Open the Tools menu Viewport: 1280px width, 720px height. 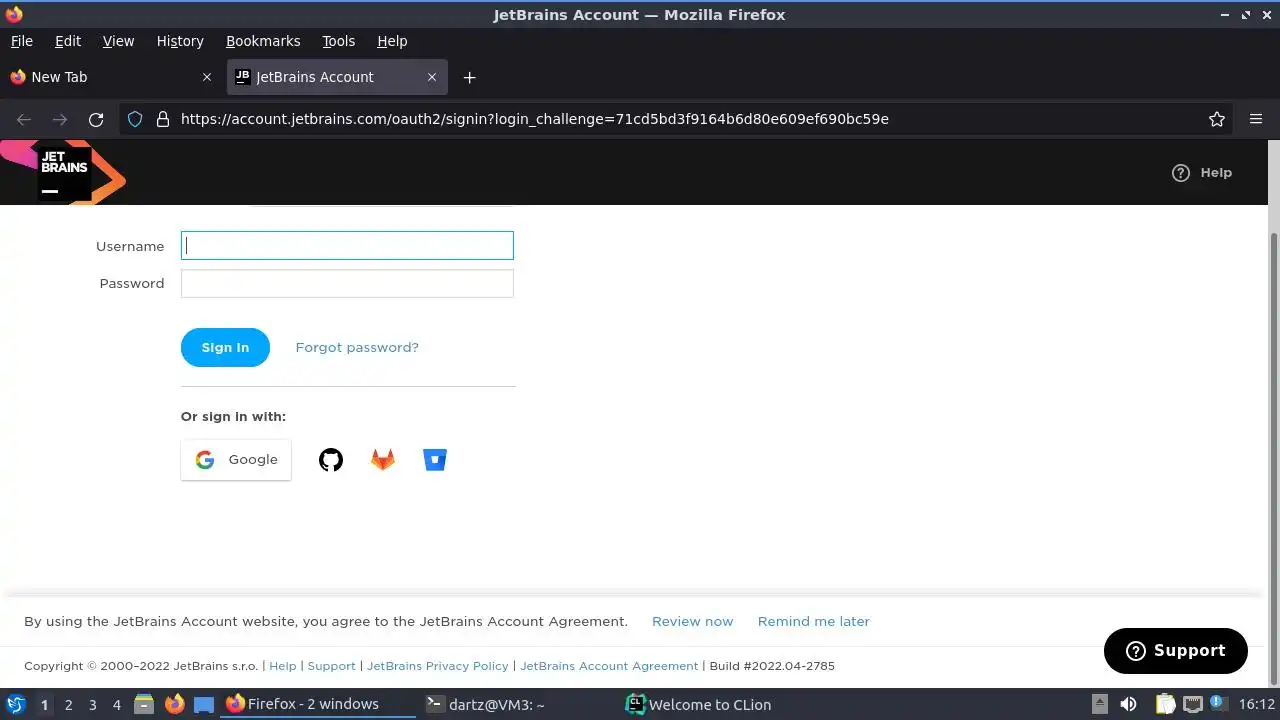pyautogui.click(x=339, y=41)
